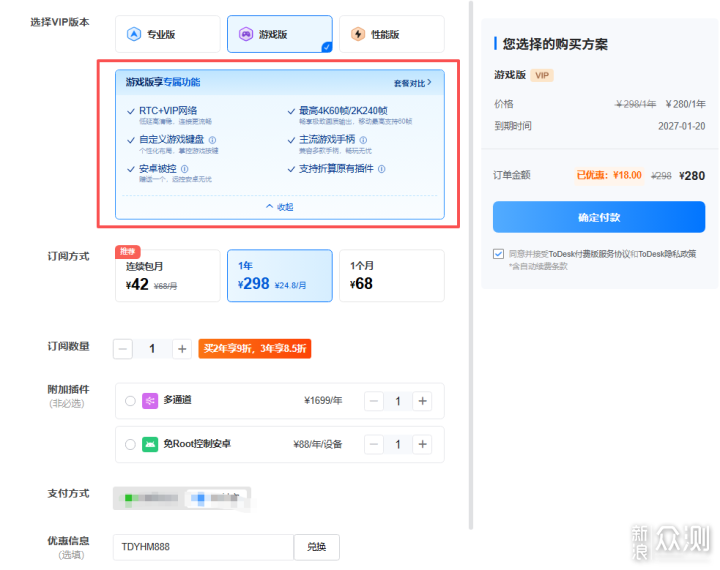Viewport: 720px width, 570px height.
Task: Click the purple 多通道 plugin icon
Action: (x=150, y=401)
